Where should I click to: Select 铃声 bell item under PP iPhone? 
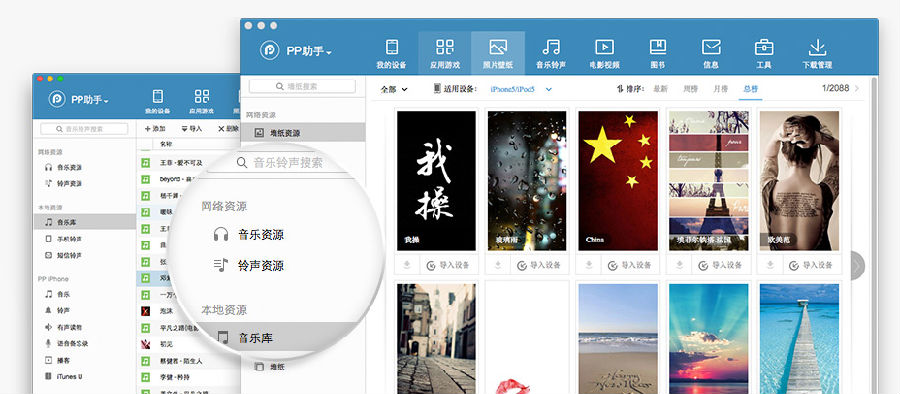57,310
